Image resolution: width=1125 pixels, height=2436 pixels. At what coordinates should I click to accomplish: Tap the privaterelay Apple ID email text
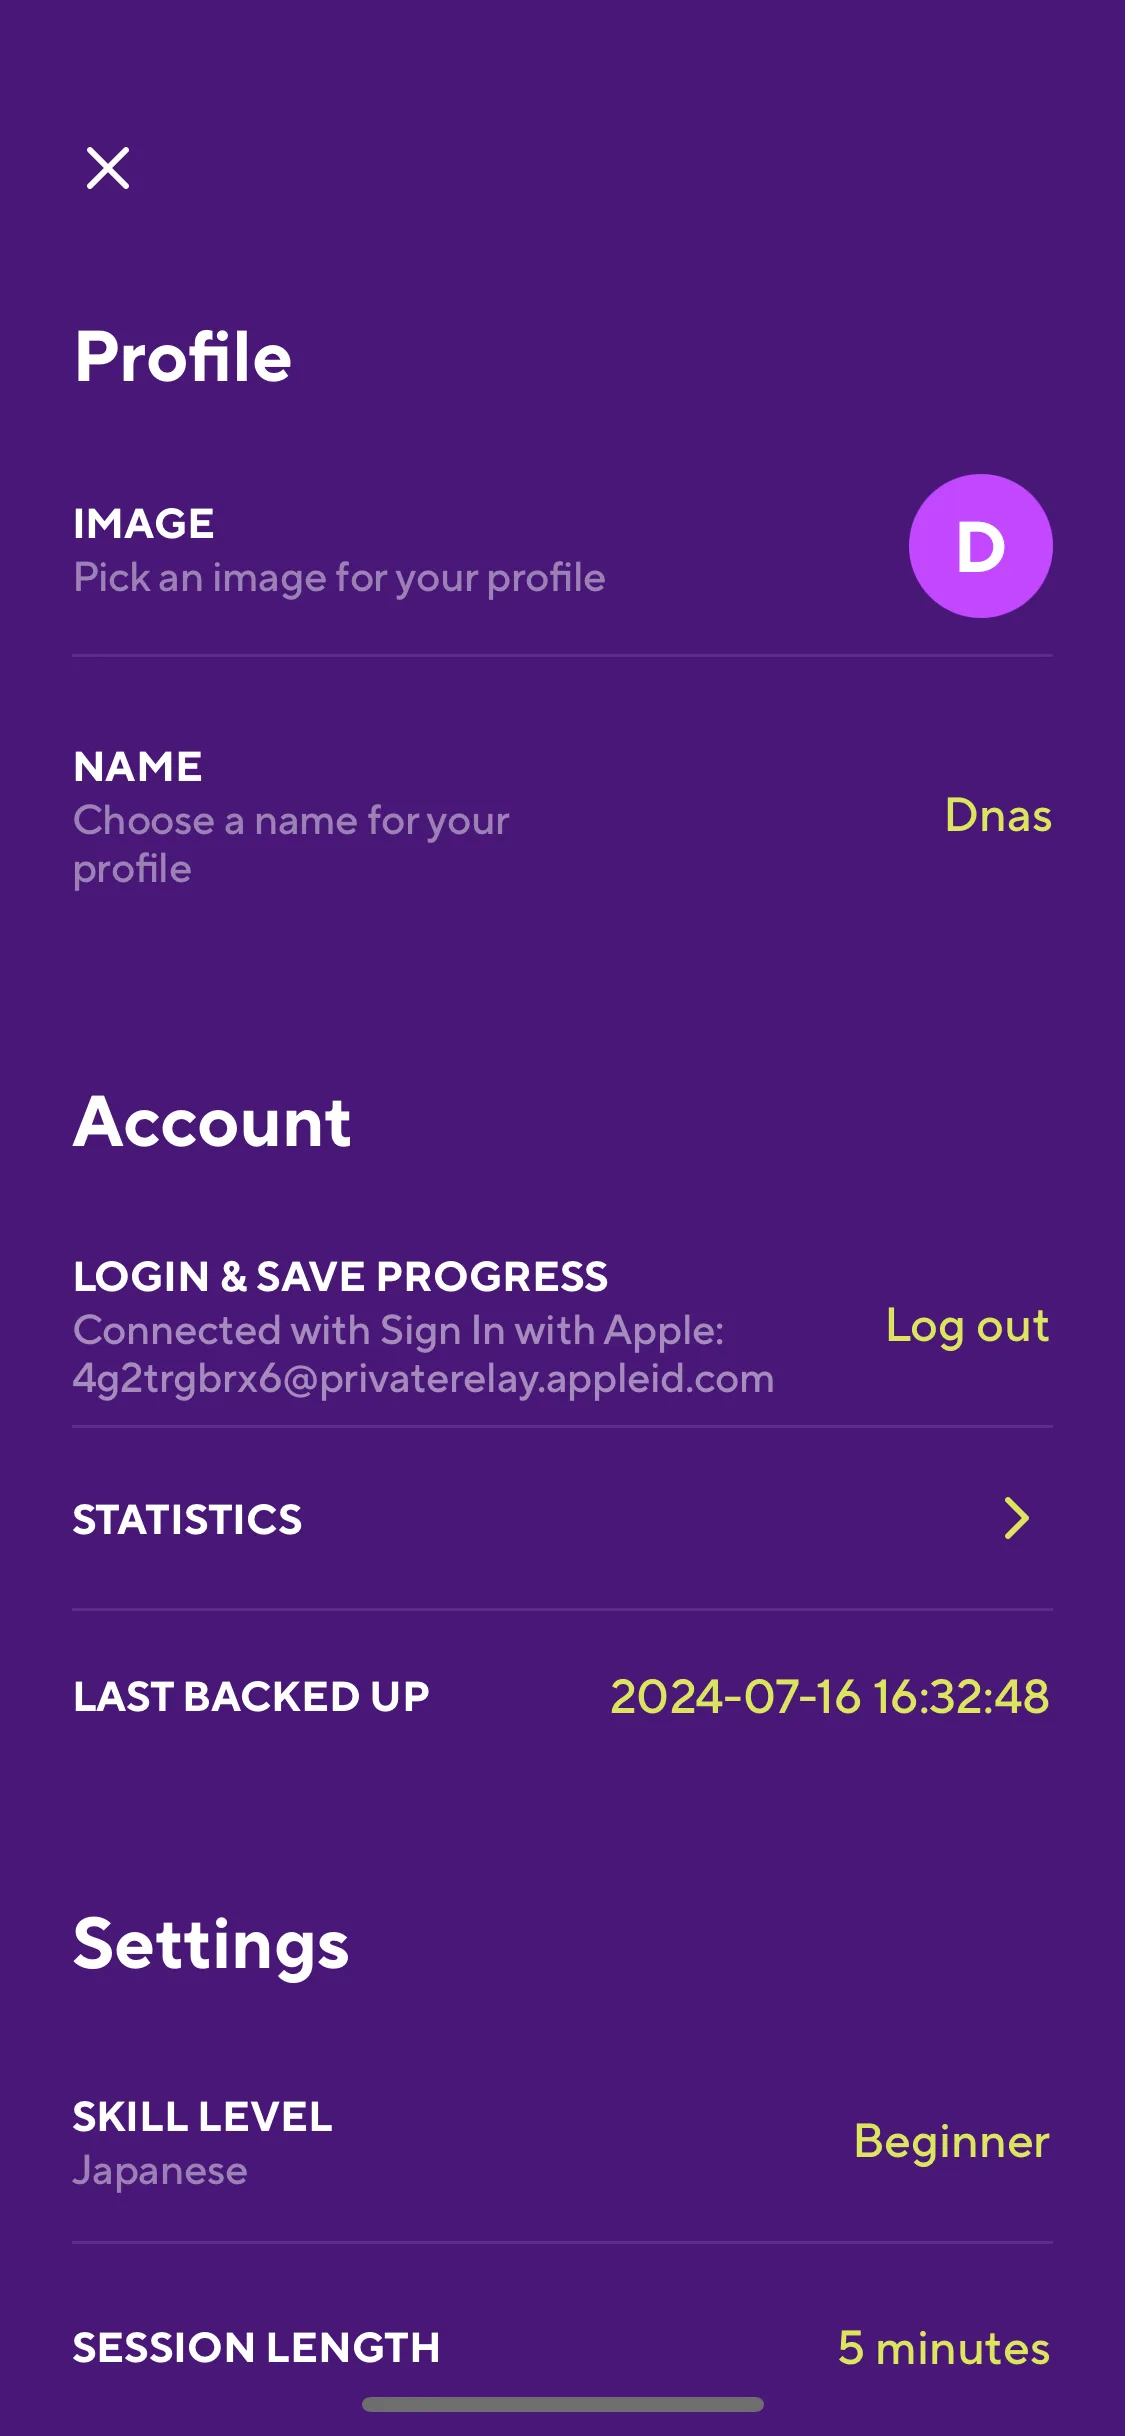click(423, 1379)
